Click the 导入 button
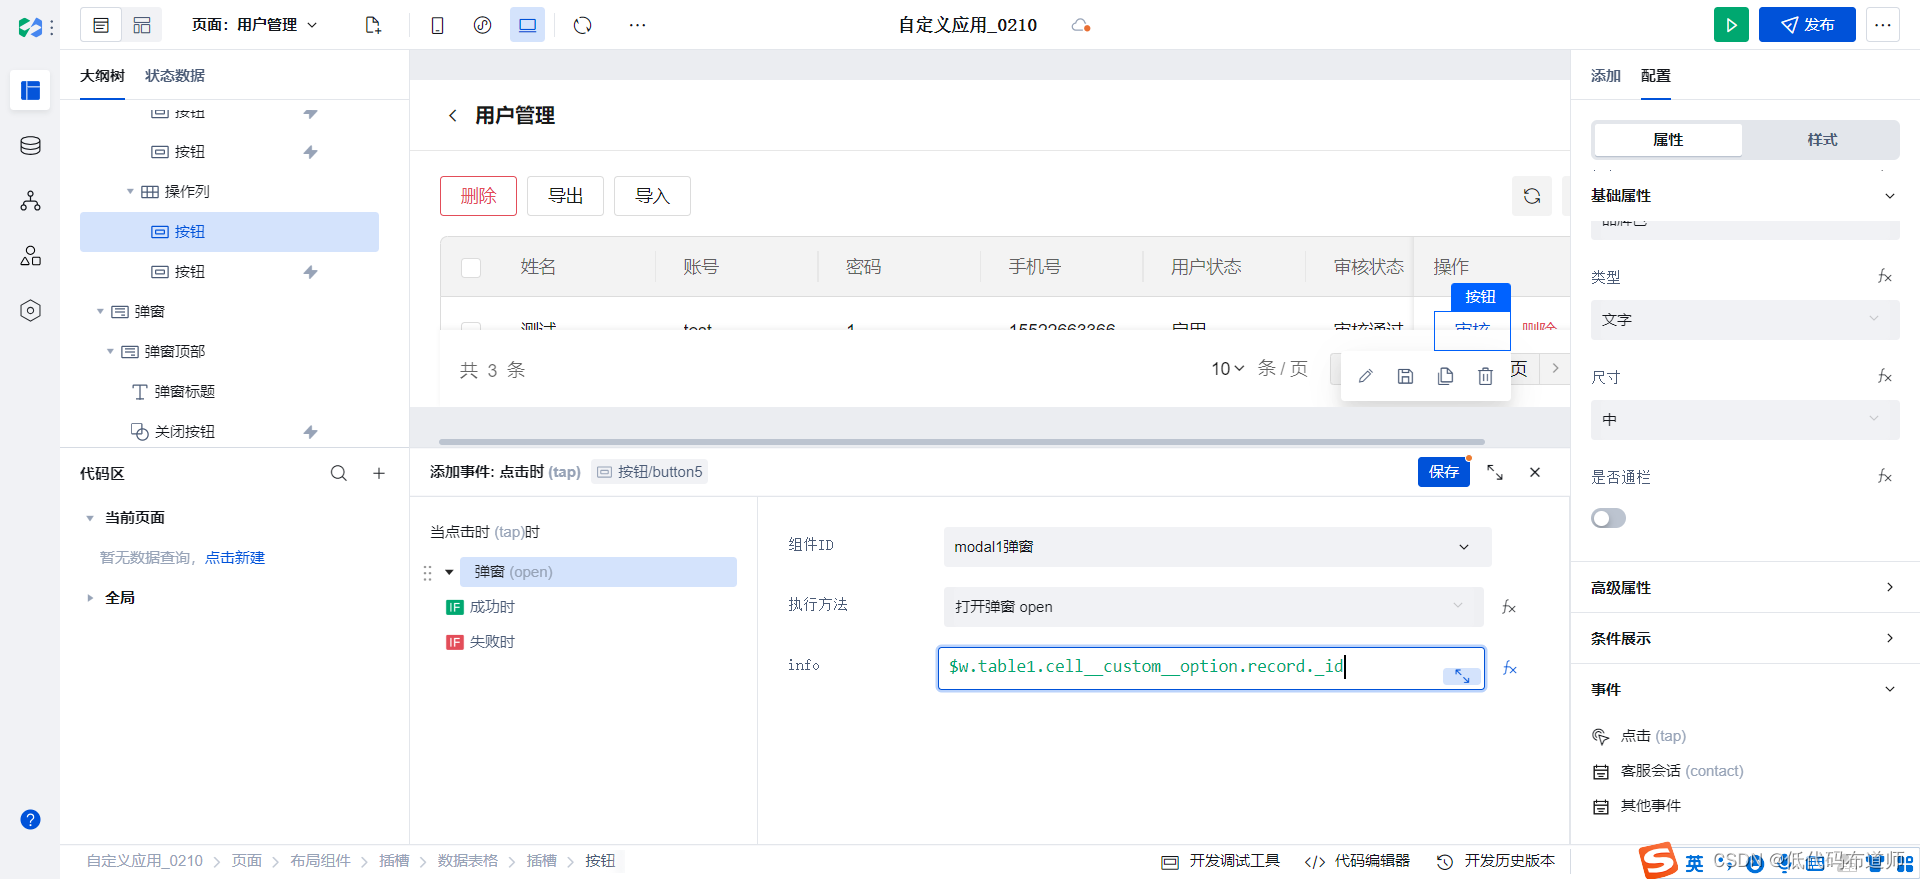This screenshot has height=879, width=1920. coord(652,196)
